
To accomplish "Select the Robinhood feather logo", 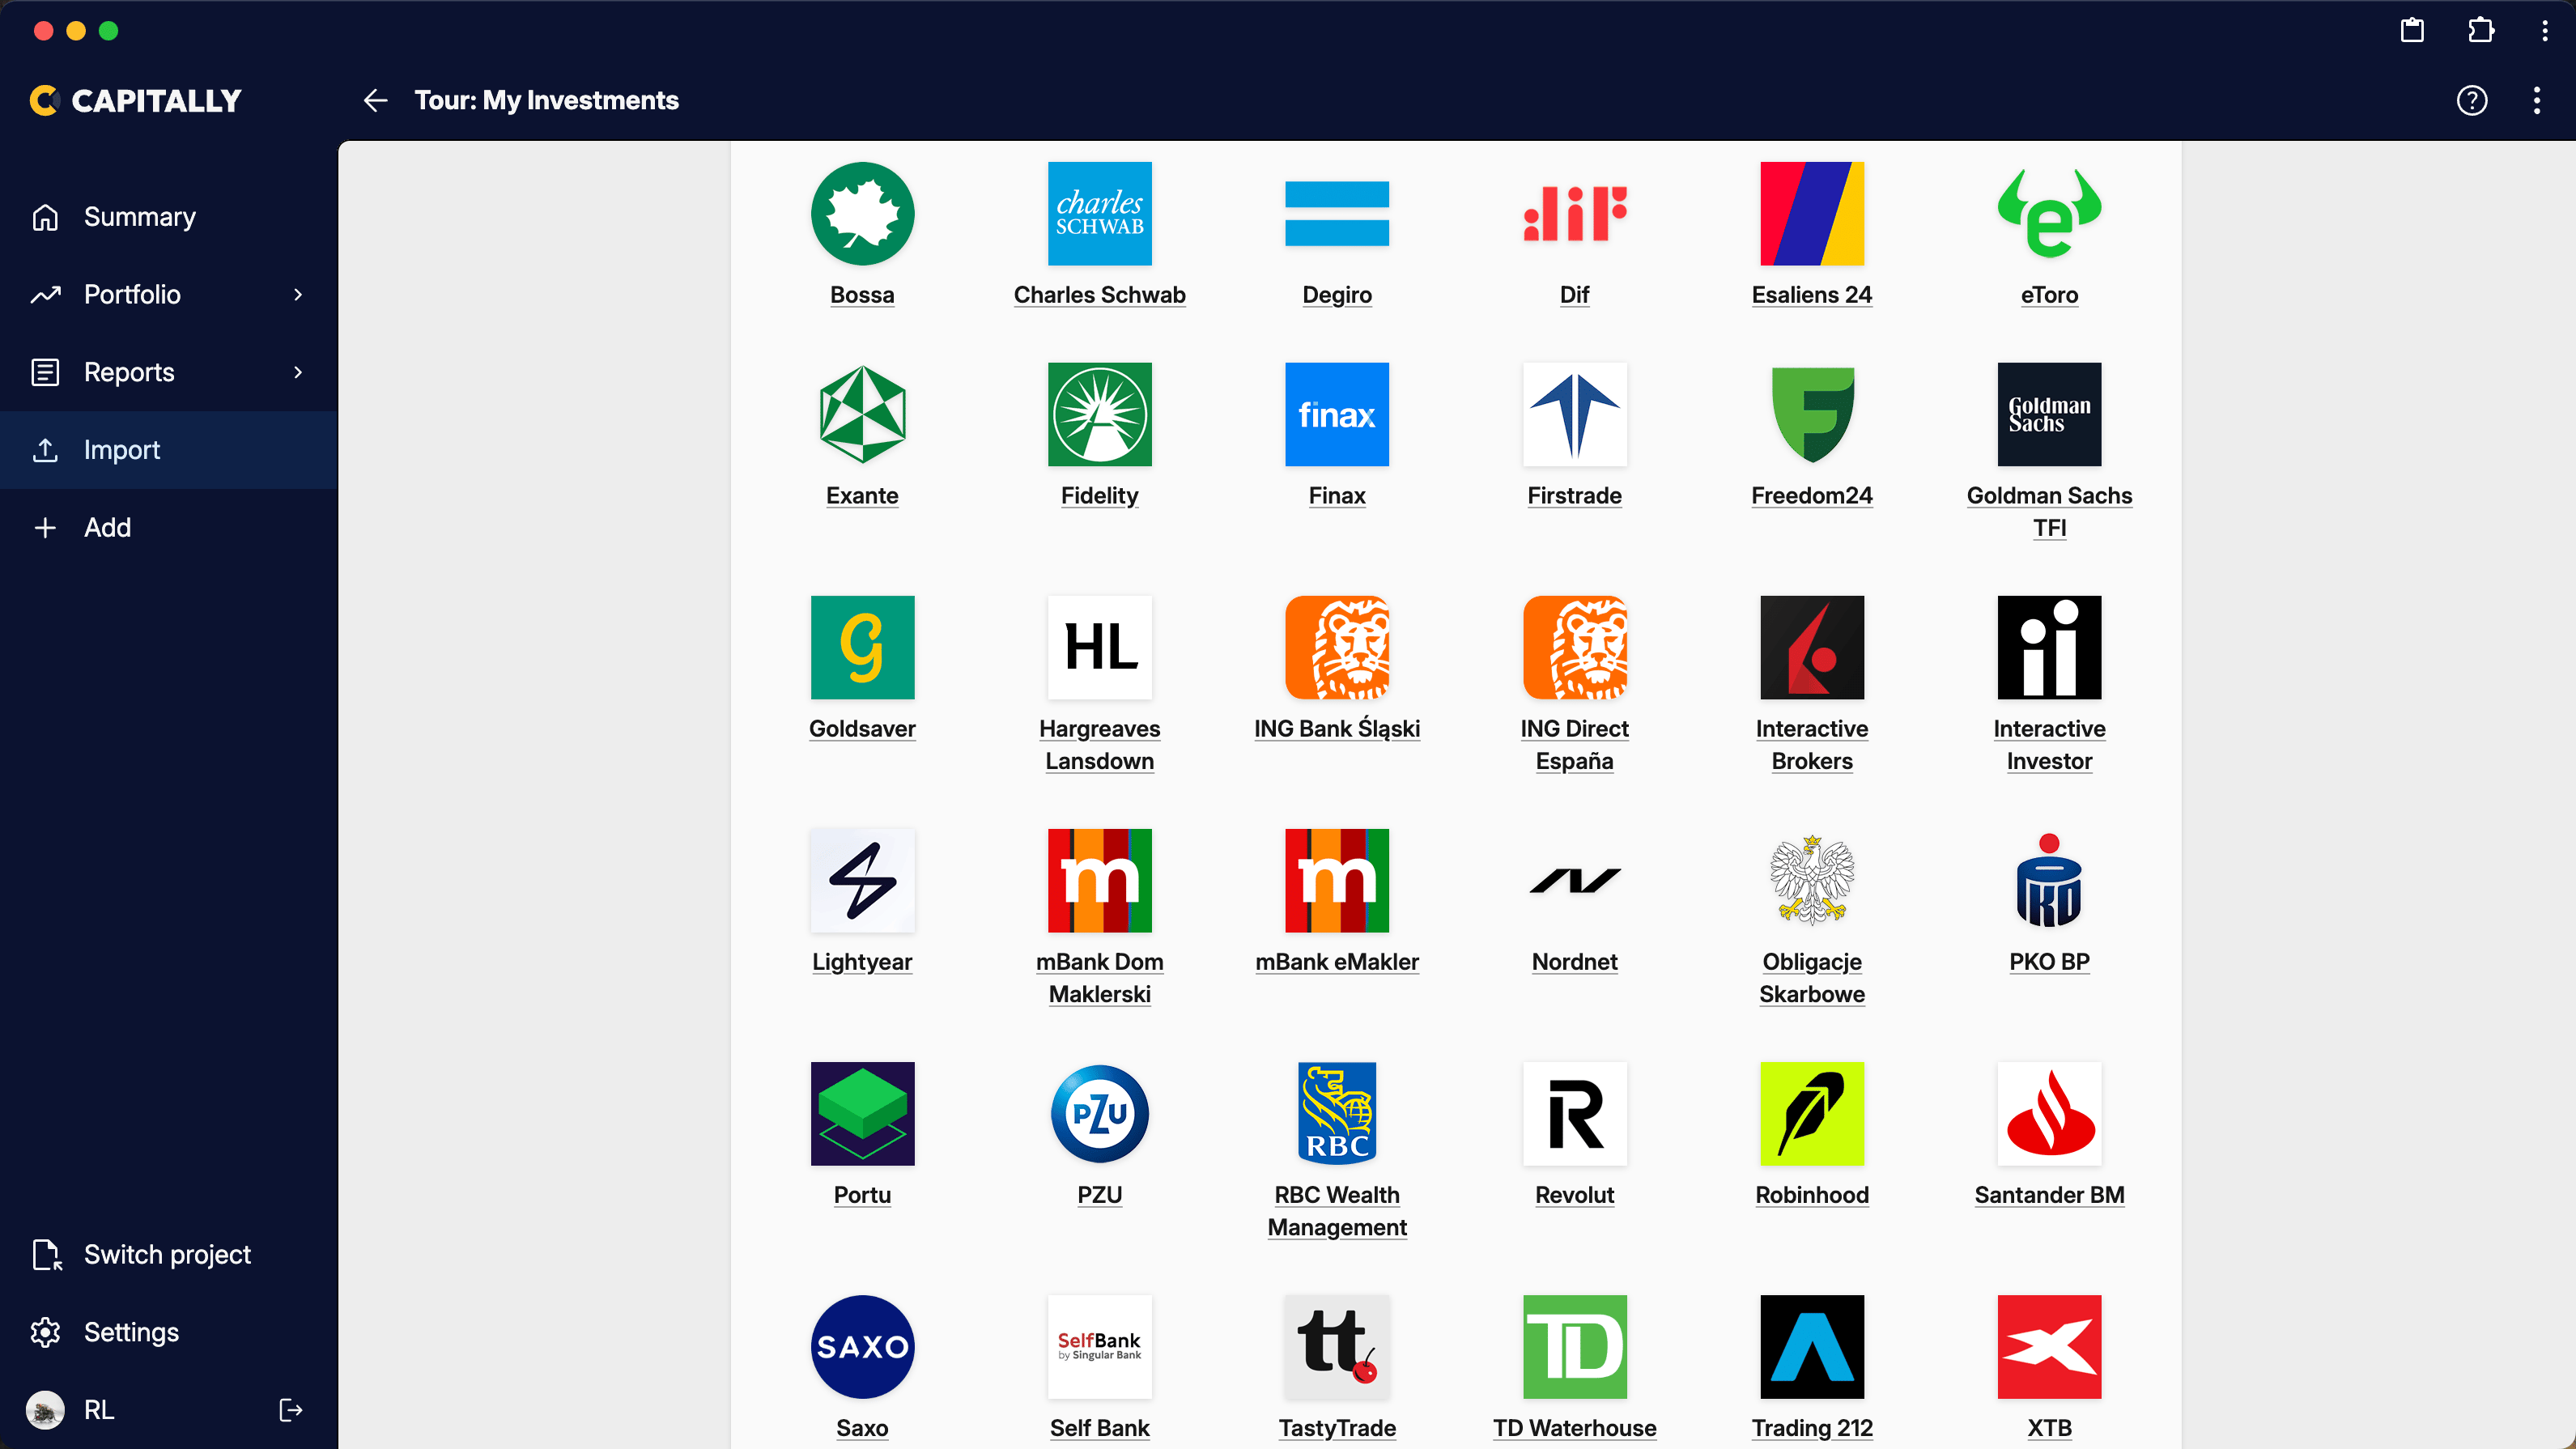I will 1811,1114.
